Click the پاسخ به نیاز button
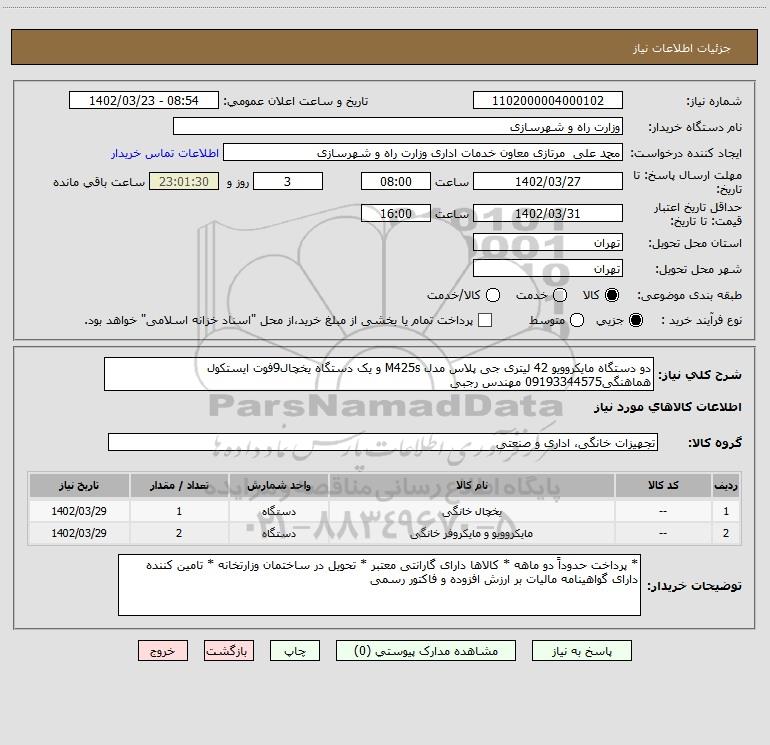Screen dimensions: 770x745 tap(581, 651)
